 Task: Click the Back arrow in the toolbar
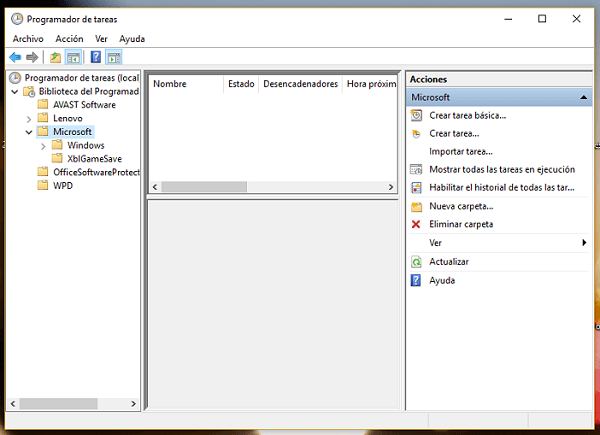pos(15,57)
